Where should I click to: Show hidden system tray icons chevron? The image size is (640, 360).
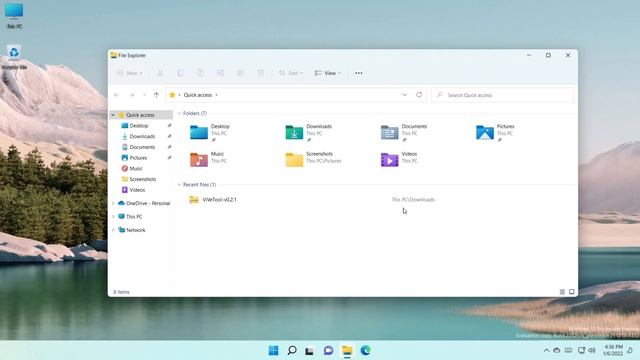[546, 350]
